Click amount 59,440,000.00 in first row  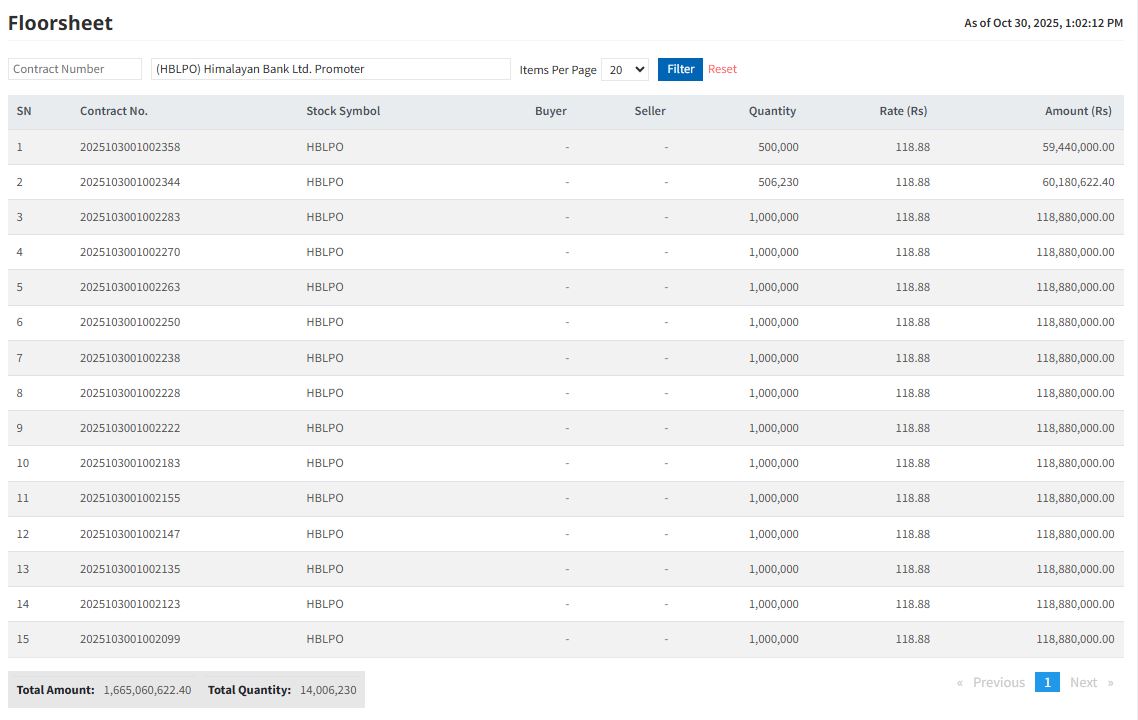tap(1078, 147)
